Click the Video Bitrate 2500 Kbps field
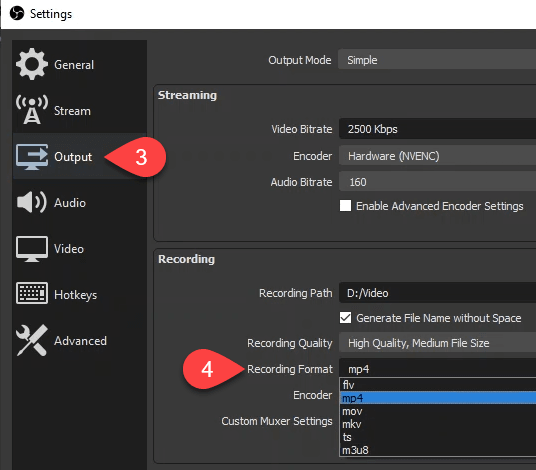This screenshot has width=536, height=470. click(x=437, y=129)
